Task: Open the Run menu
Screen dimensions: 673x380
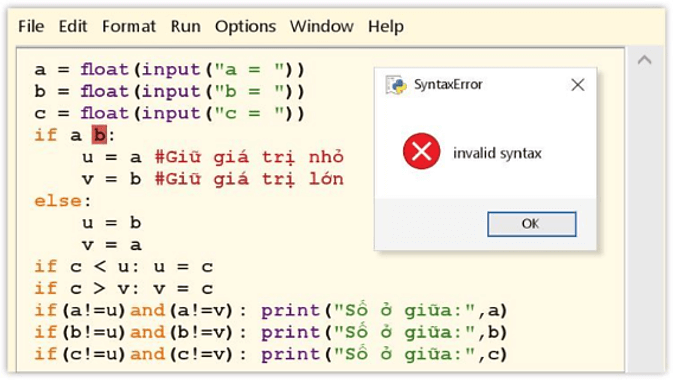Action: point(185,27)
